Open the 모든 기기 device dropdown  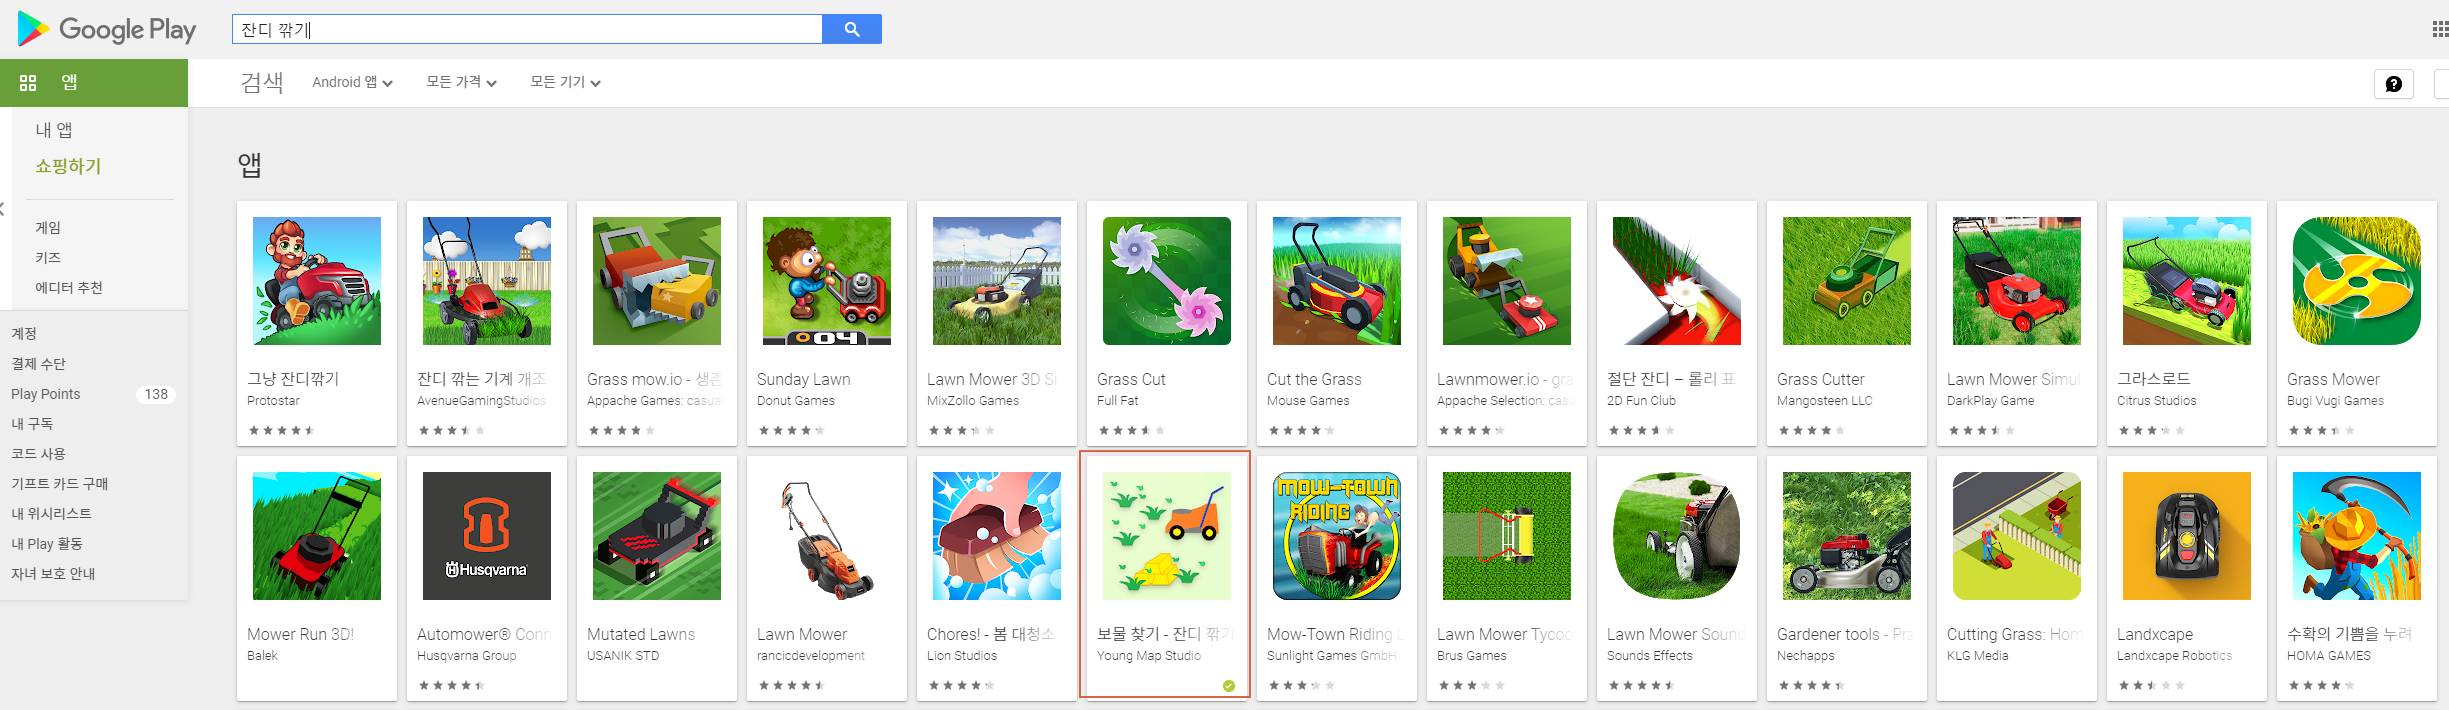click(x=565, y=82)
